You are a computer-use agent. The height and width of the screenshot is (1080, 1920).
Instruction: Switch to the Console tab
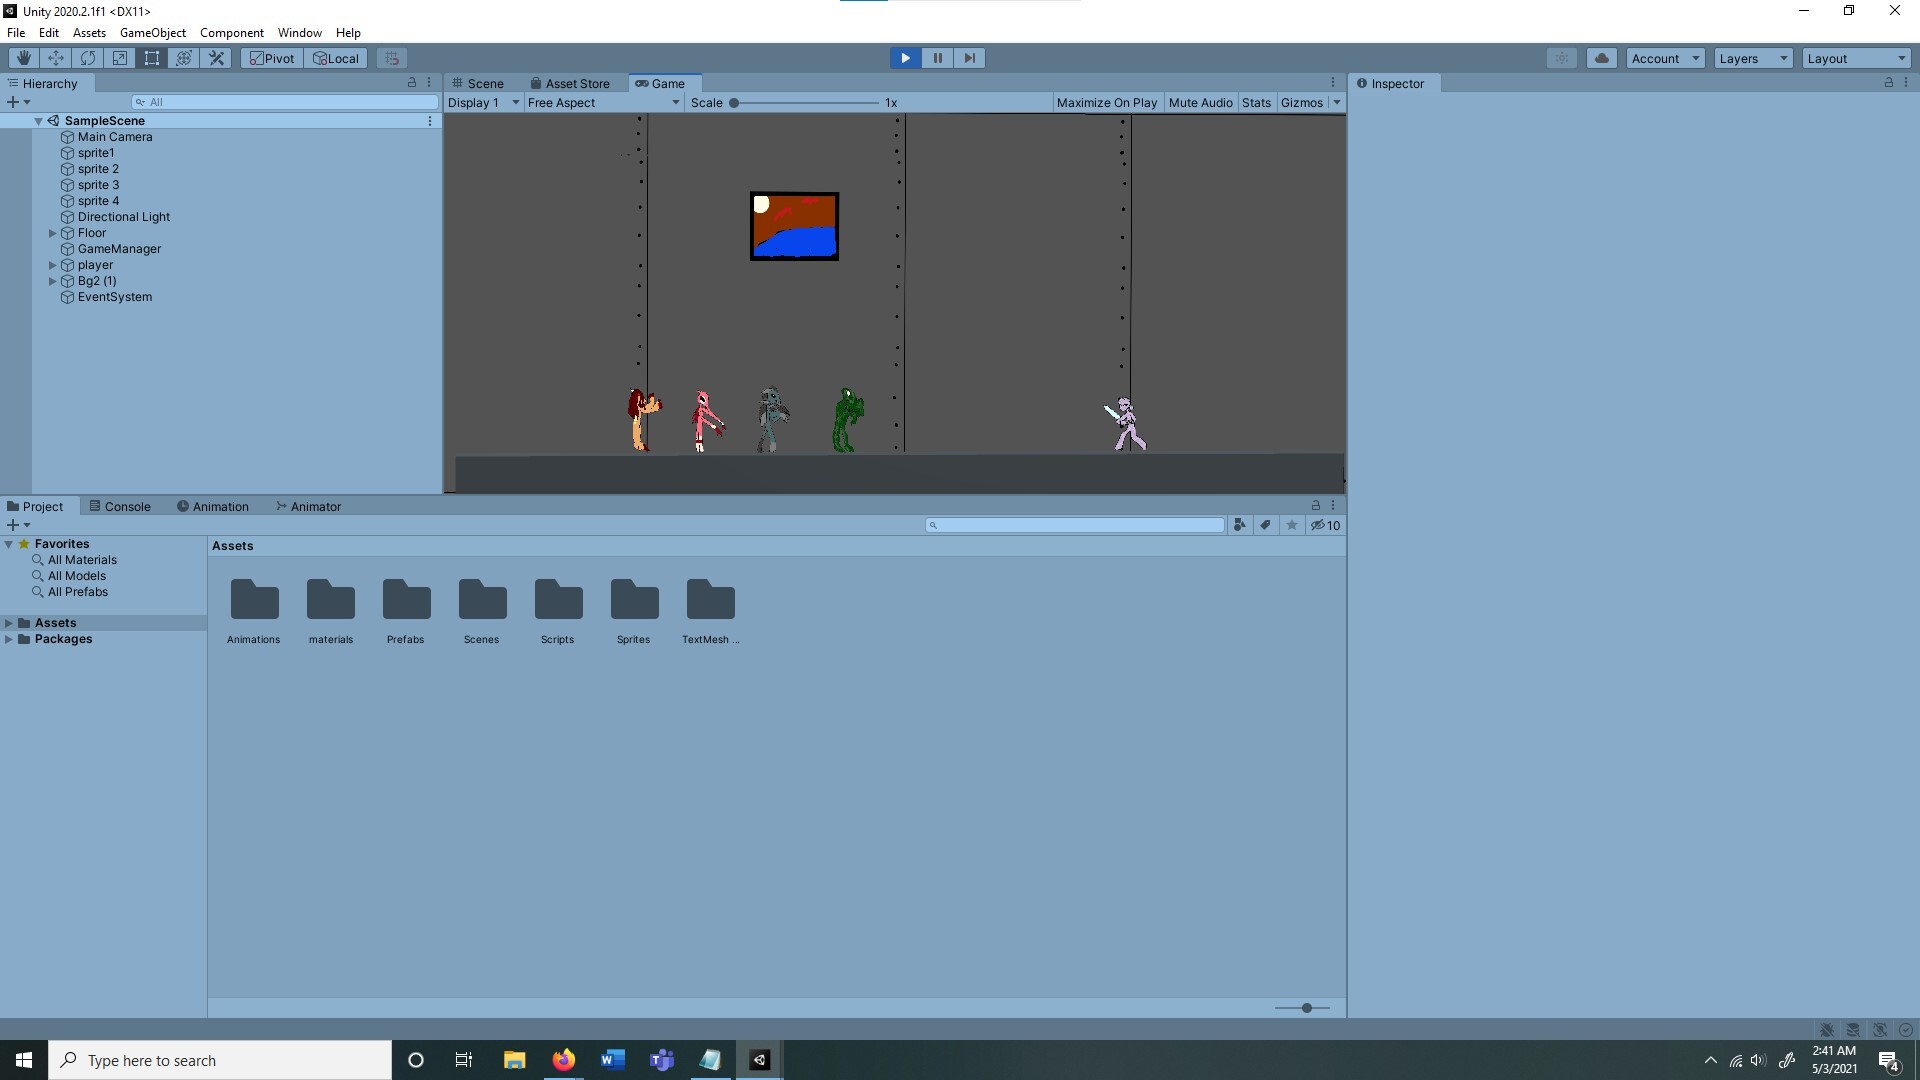(x=120, y=506)
